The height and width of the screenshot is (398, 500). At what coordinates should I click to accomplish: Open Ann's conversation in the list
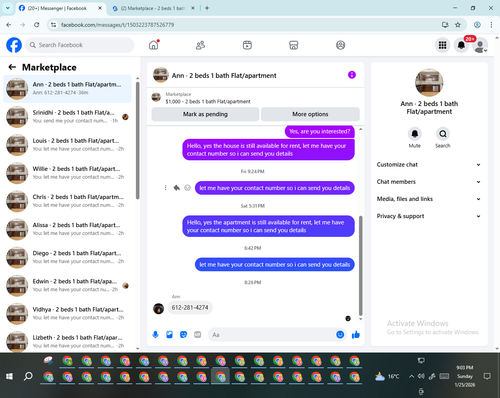tap(67, 89)
